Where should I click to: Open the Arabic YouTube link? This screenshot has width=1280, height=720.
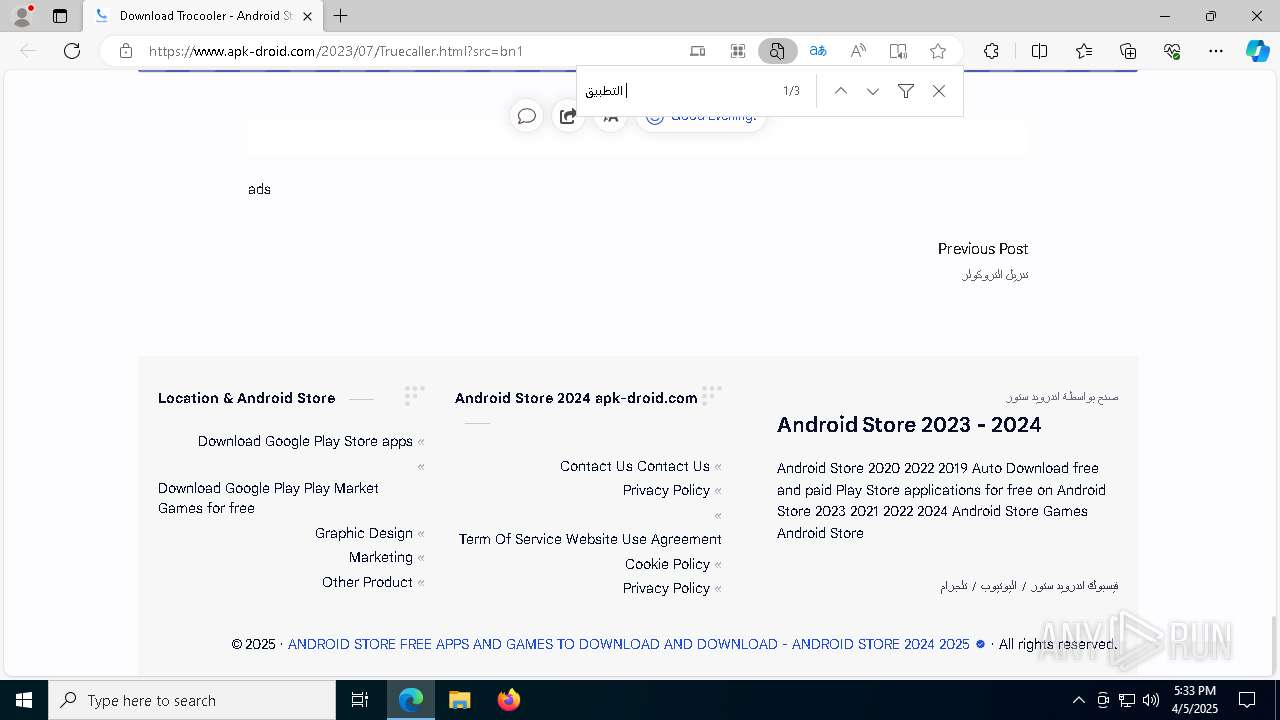[x=998, y=586]
